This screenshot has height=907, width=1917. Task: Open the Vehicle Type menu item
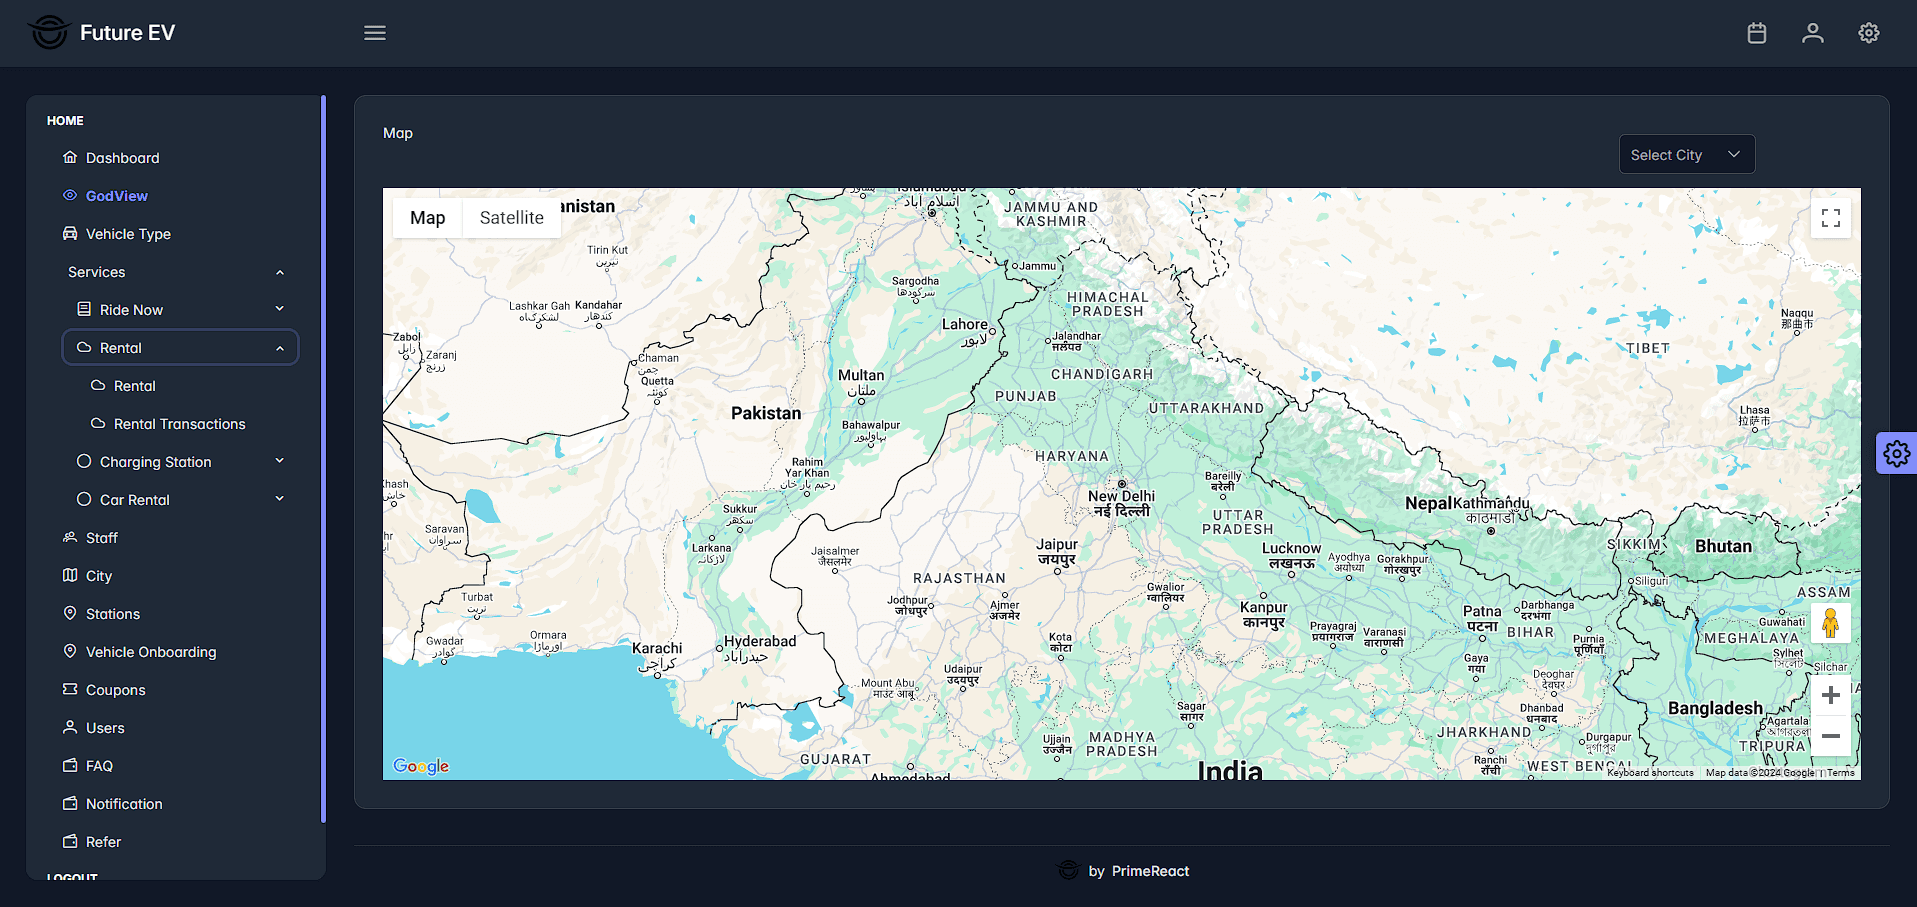point(180,233)
